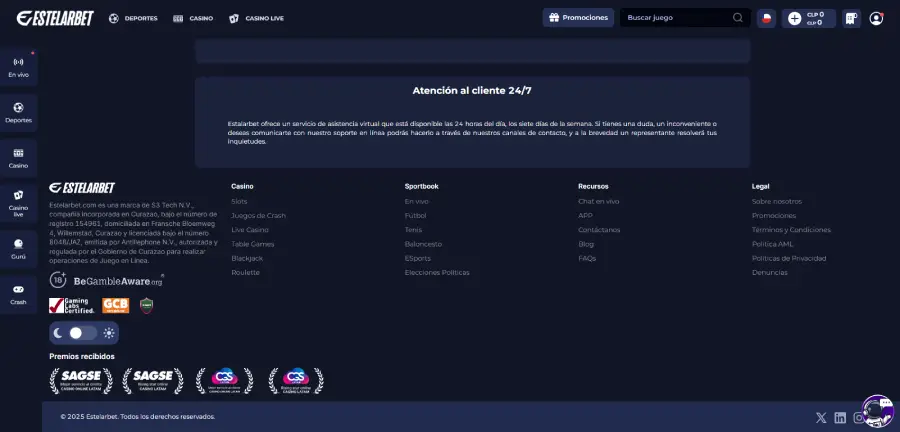Open the Chile flag country selector
The image size is (900, 432).
click(766, 18)
